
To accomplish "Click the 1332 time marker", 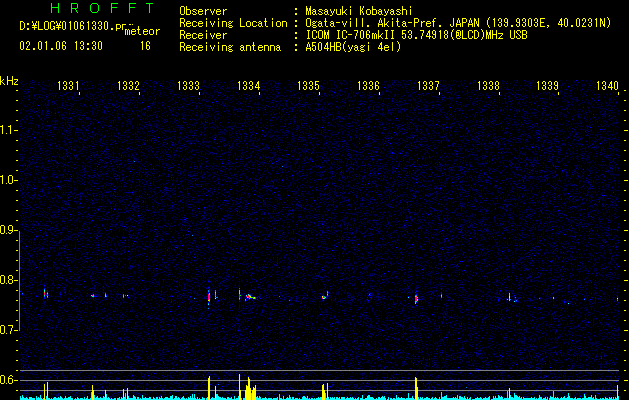I will pos(128,85).
